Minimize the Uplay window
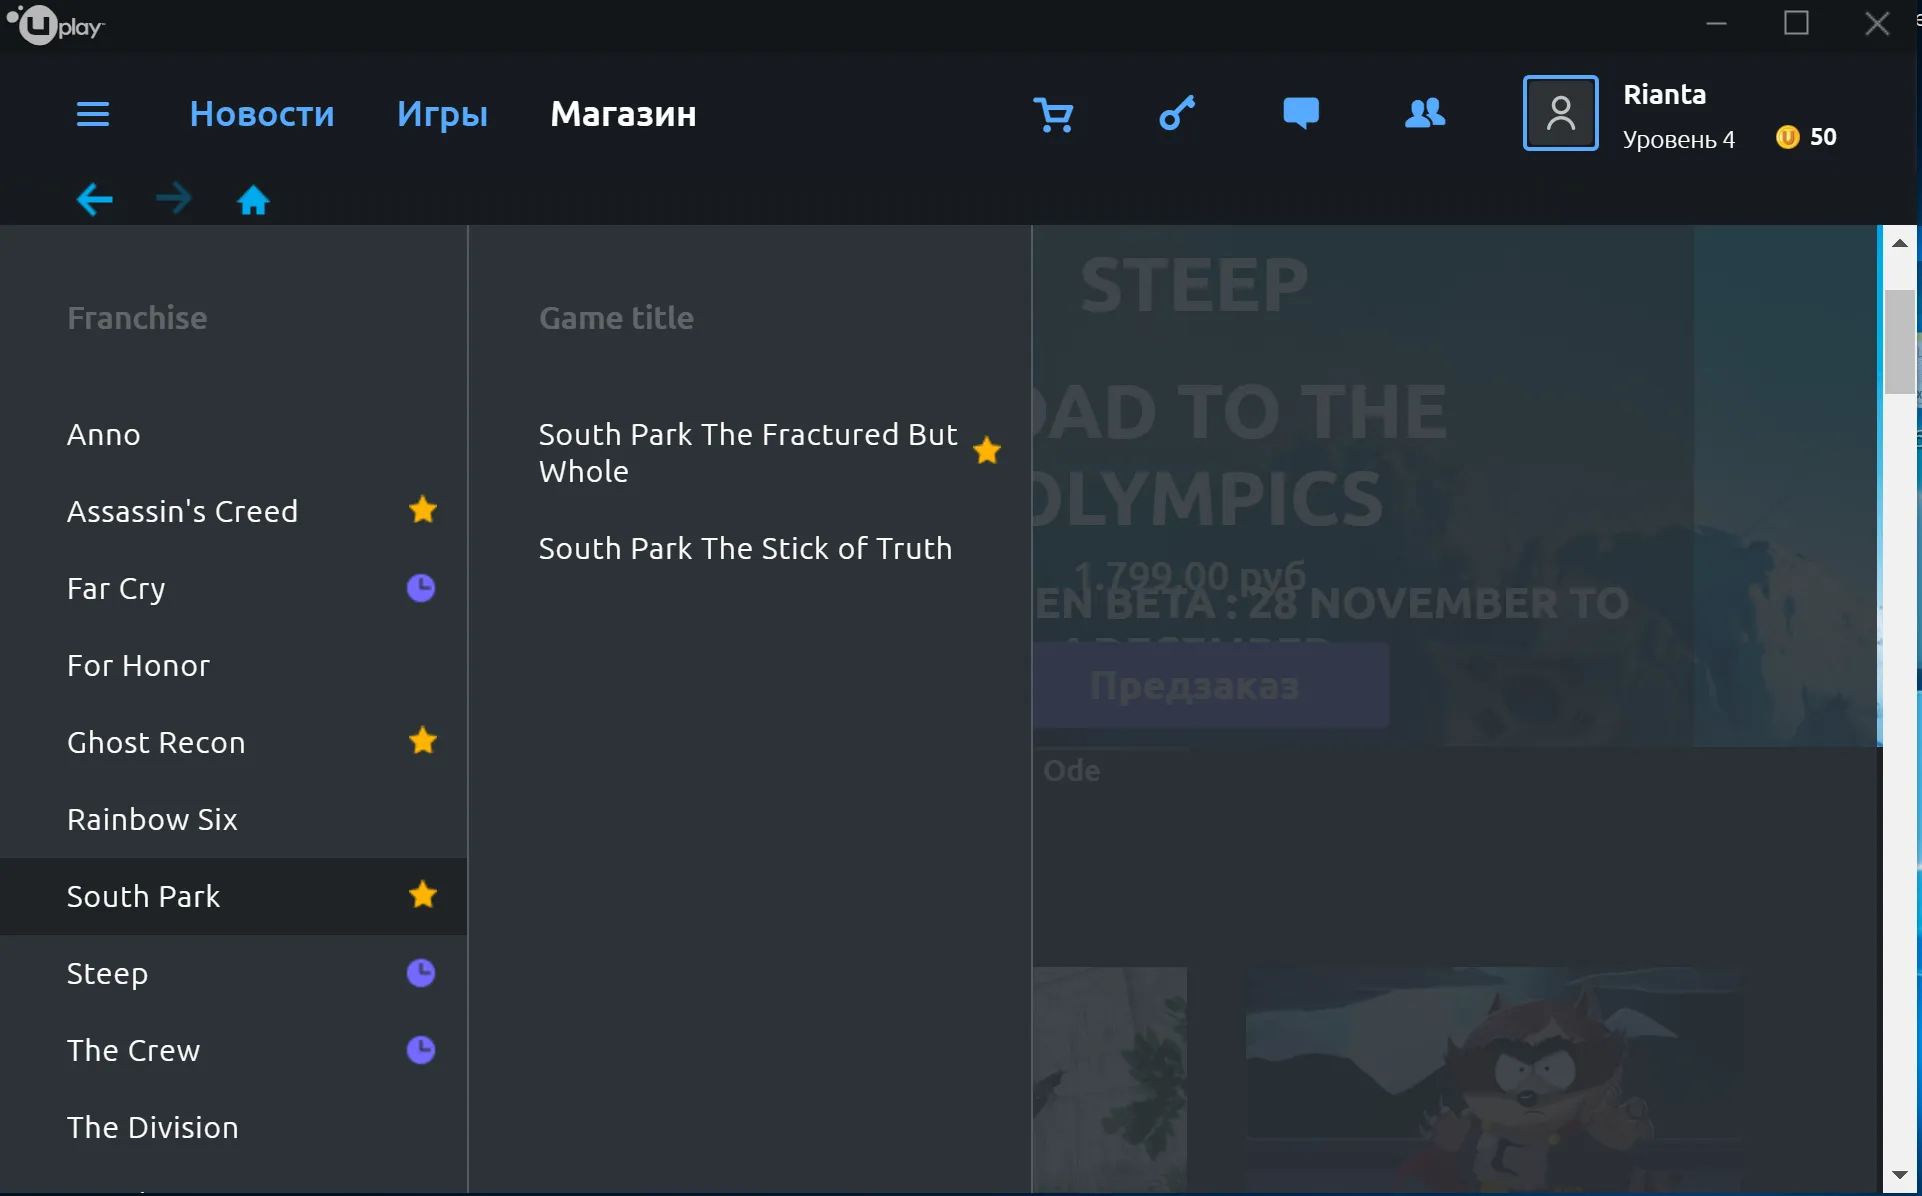Screen dimensions: 1922x1196 pyautogui.click(x=1716, y=23)
